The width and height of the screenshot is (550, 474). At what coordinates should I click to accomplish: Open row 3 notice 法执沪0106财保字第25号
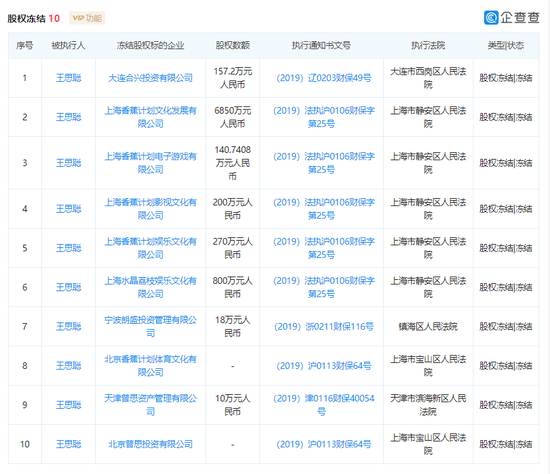[x=323, y=163]
